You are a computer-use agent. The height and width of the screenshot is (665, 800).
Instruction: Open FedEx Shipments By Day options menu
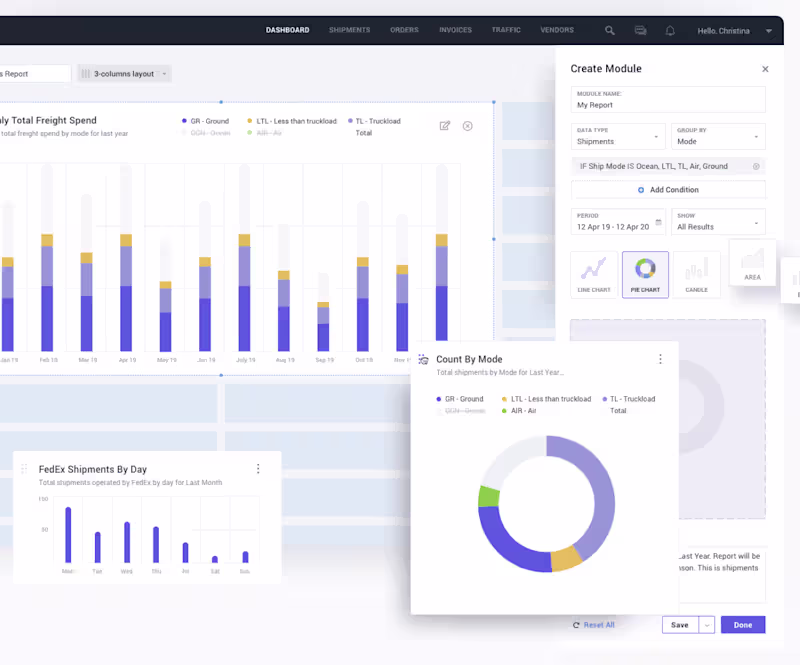point(258,469)
